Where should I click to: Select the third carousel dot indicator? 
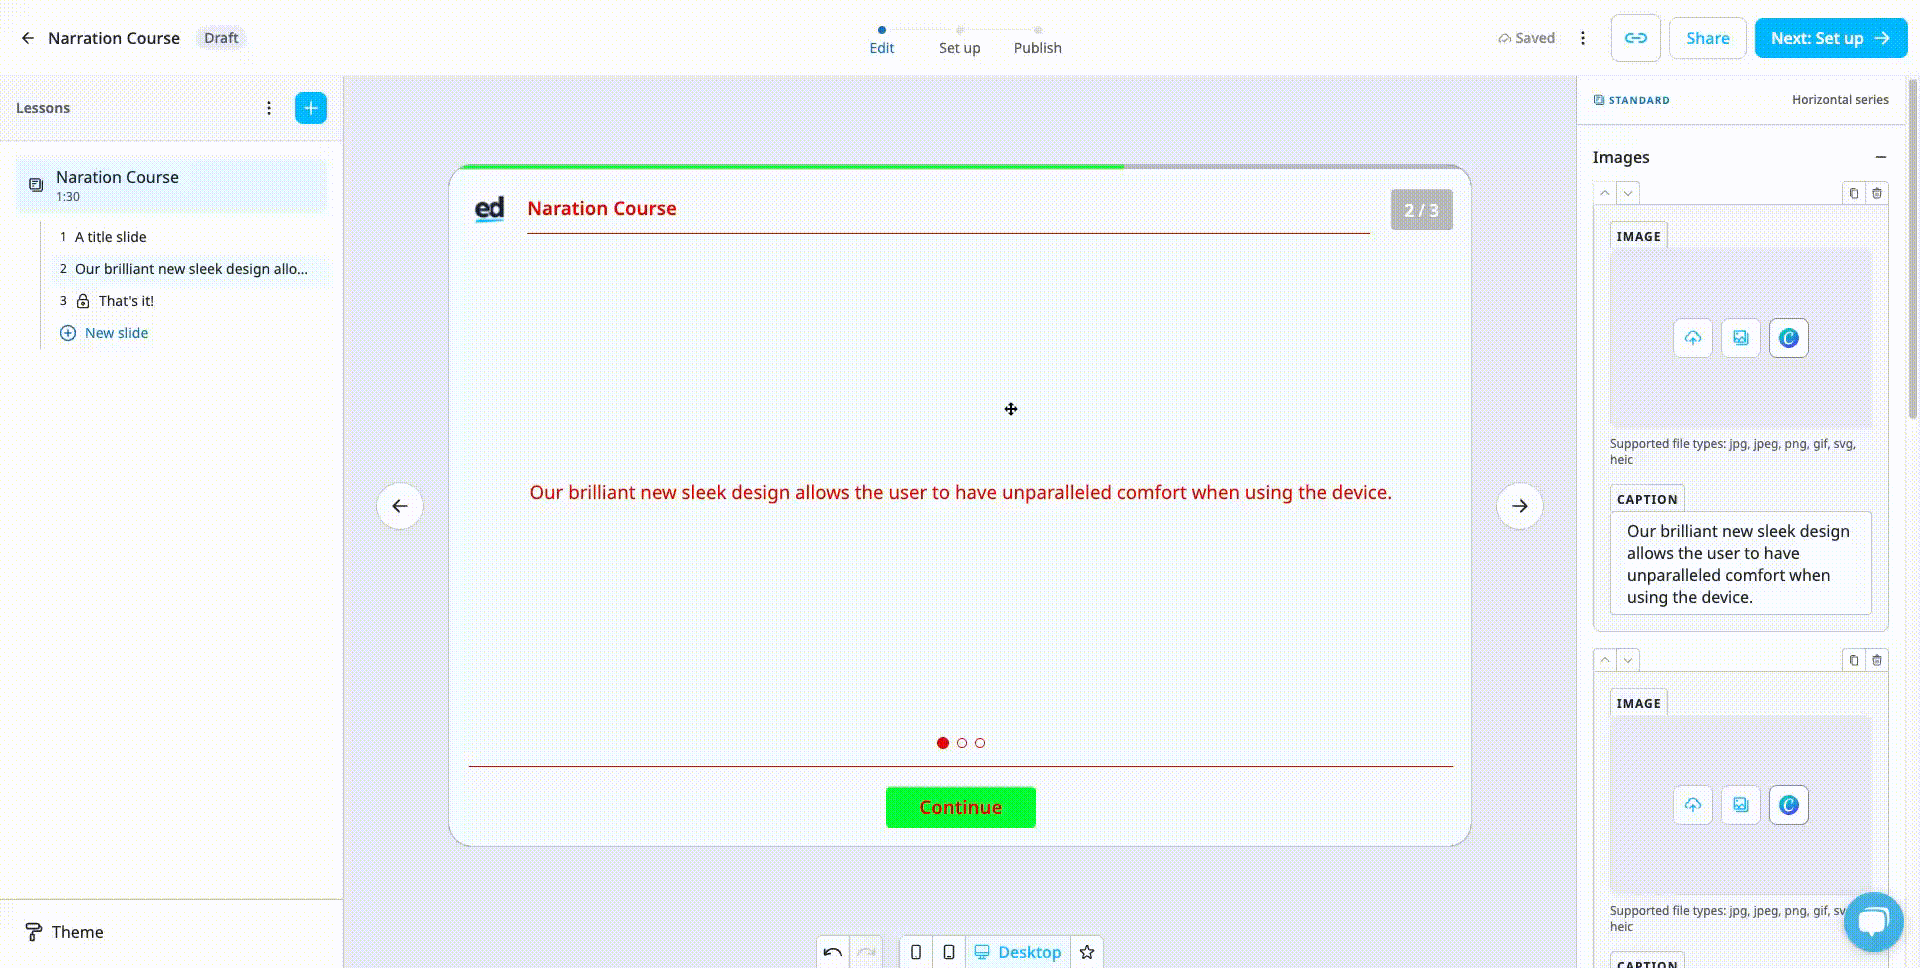[x=980, y=743]
